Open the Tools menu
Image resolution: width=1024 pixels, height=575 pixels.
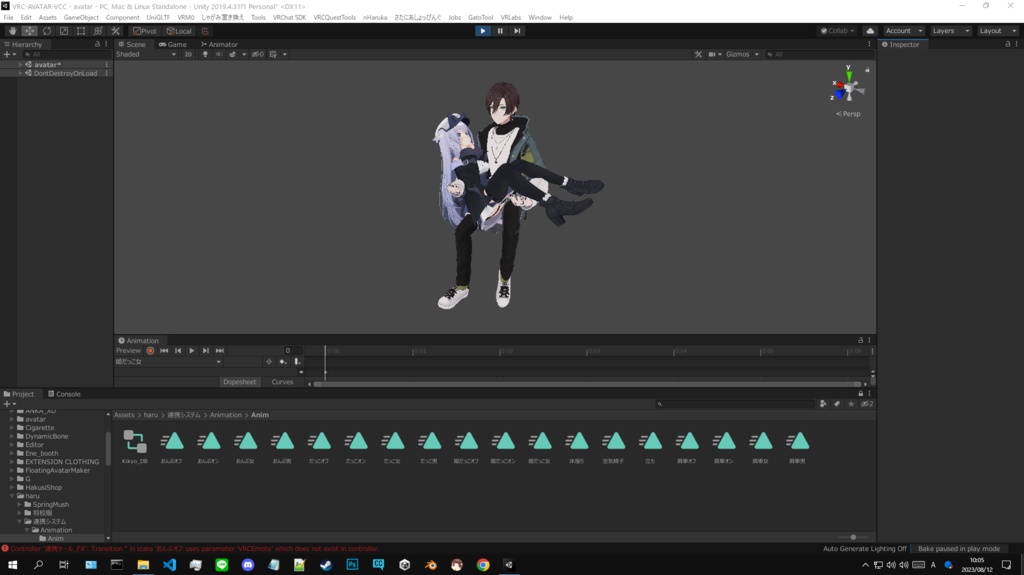pos(258,18)
